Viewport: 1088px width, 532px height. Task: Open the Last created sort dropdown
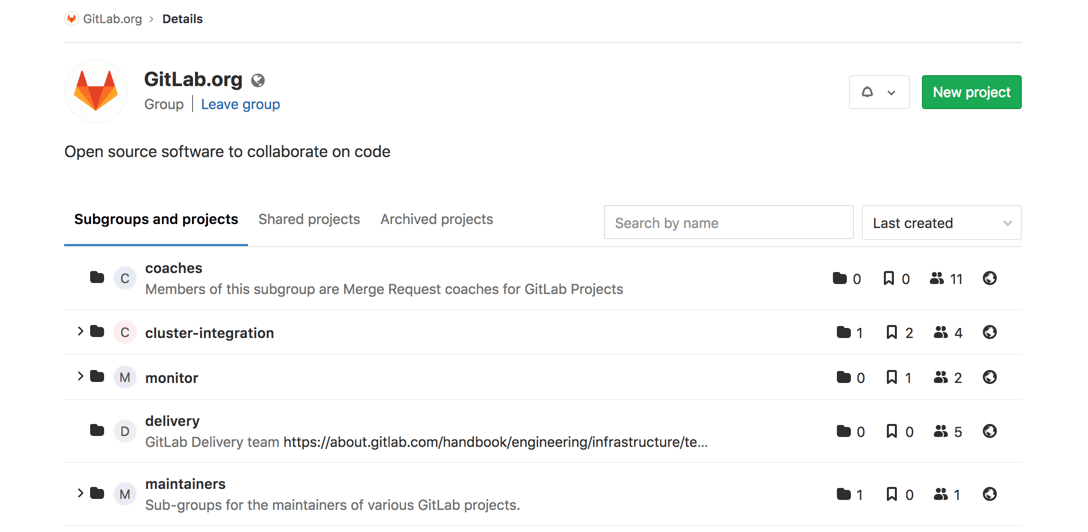[942, 223]
